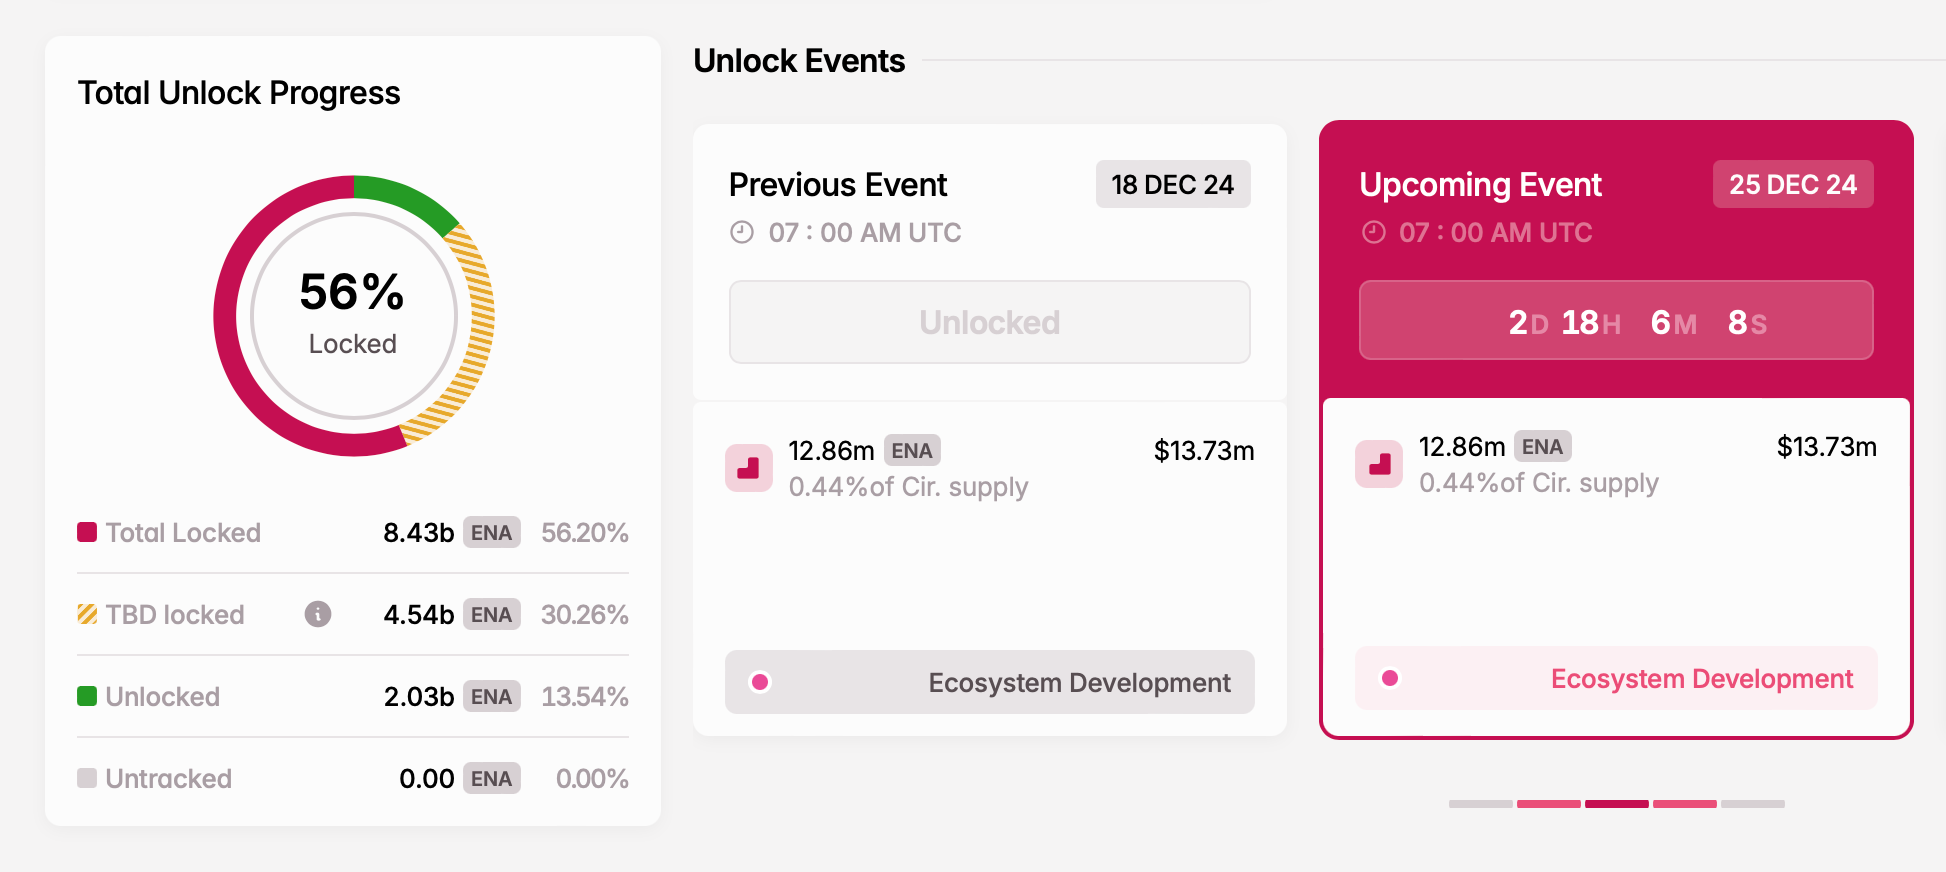Image resolution: width=1946 pixels, height=872 pixels.
Task: Click the Previous Event clock icon
Action: coord(742,233)
